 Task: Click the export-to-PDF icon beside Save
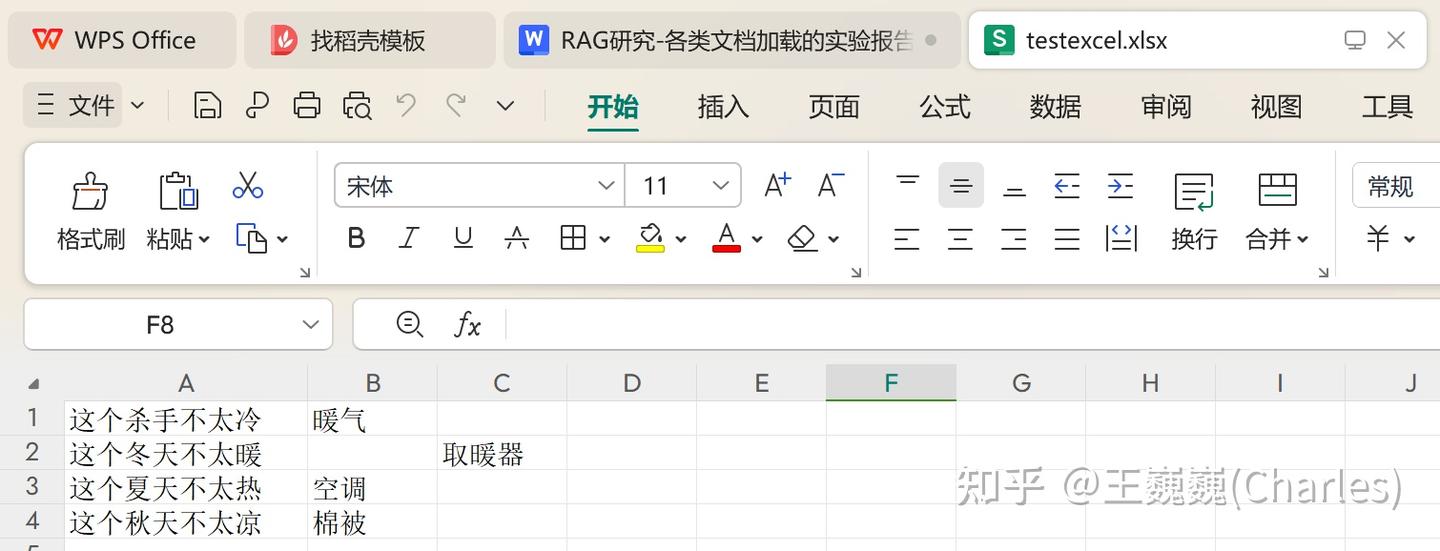pos(257,105)
